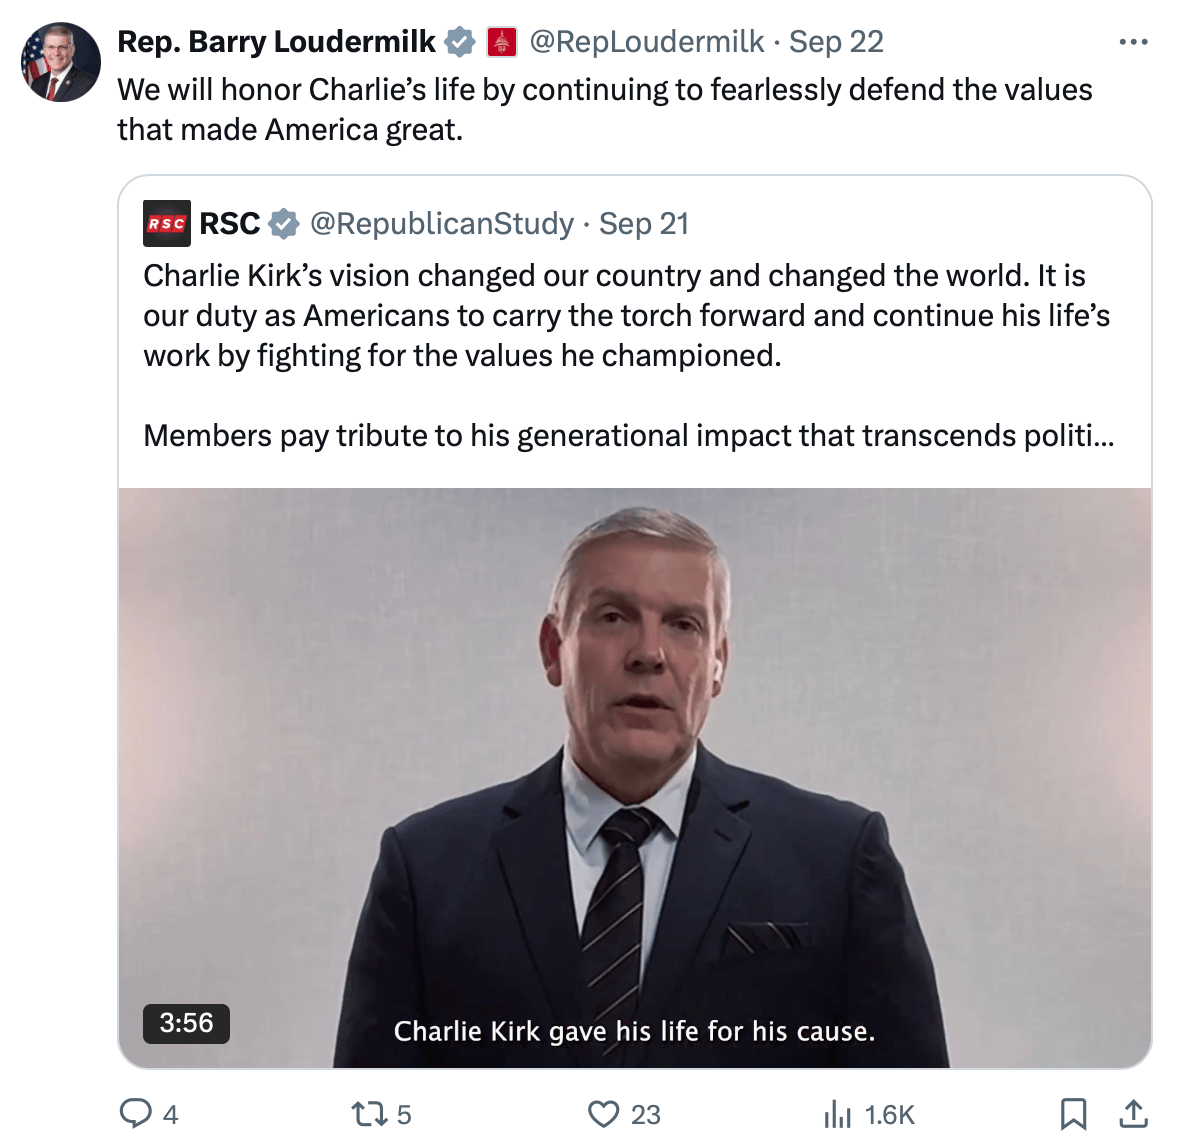View post analytics bar-chart icon
Image resolution: width=1178 pixels, height=1142 pixels.
[x=836, y=1114]
